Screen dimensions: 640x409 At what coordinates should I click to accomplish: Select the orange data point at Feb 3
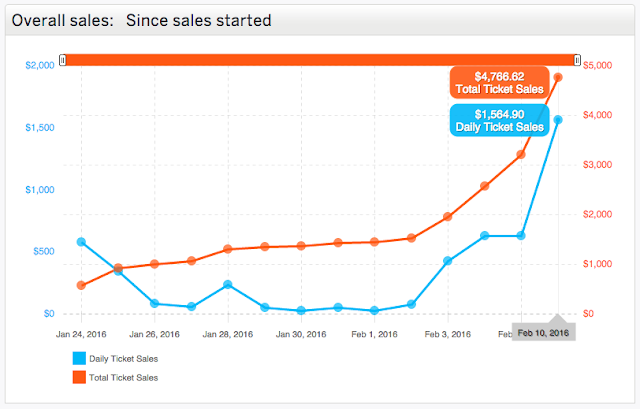[x=448, y=217]
